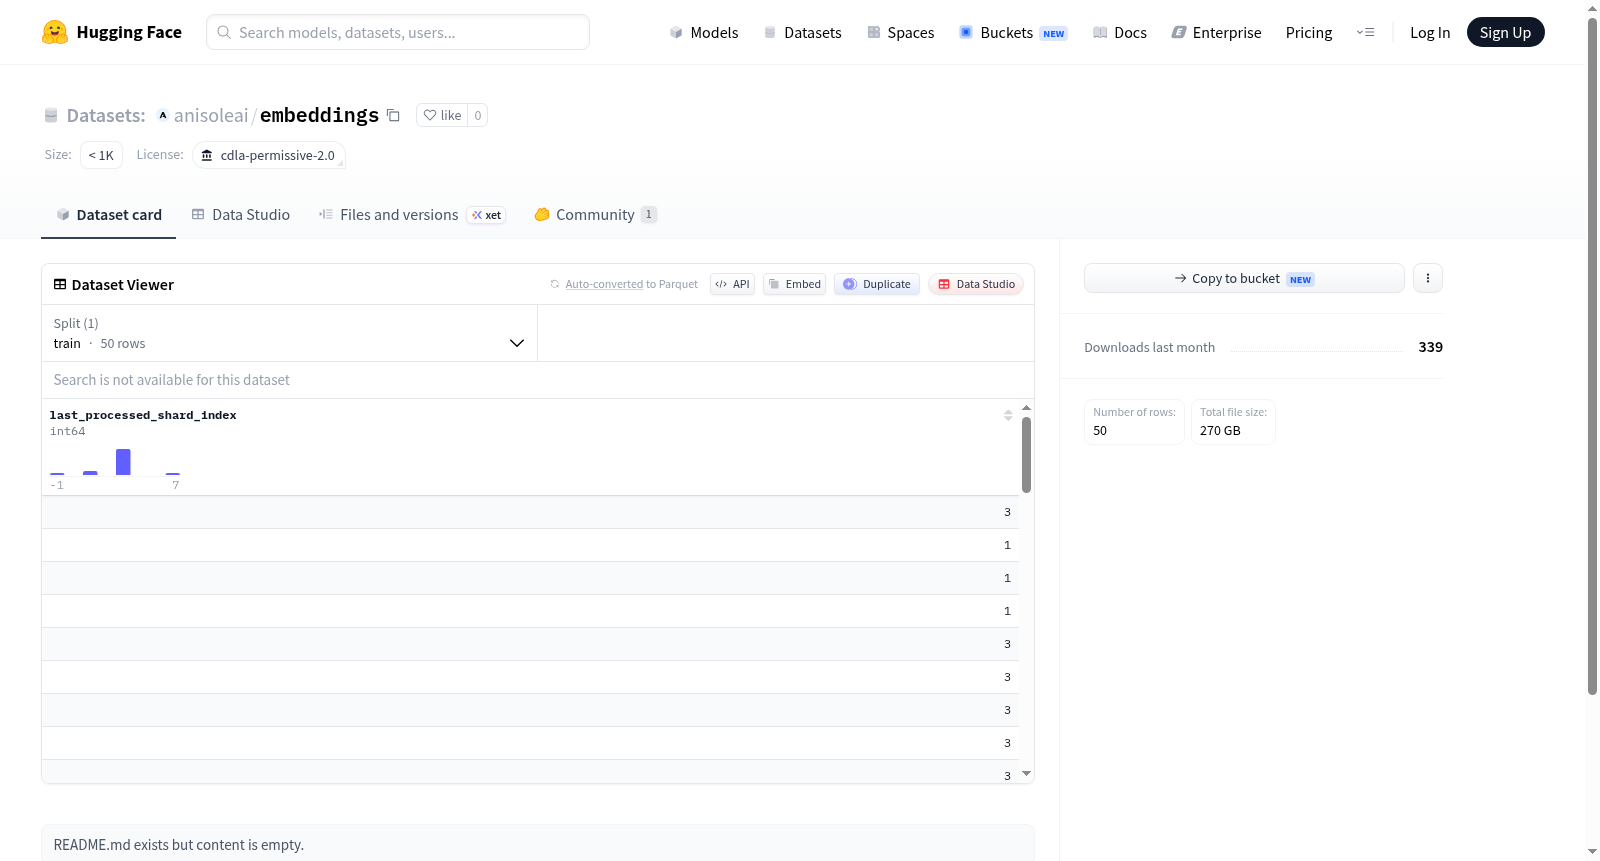Select the <1K size tag
Image resolution: width=1600 pixels, height=861 pixels.
click(101, 155)
